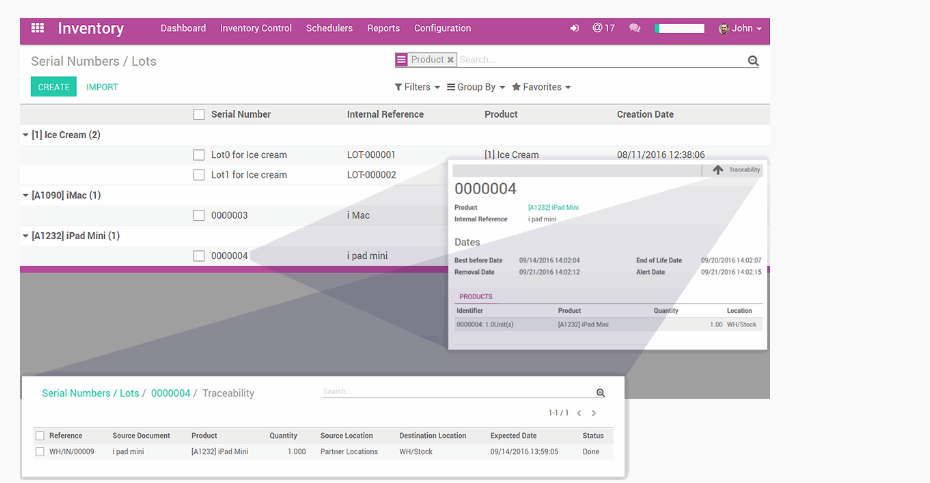Go to previous page in Traceability list
This screenshot has height=483, width=930.
pos(579,413)
